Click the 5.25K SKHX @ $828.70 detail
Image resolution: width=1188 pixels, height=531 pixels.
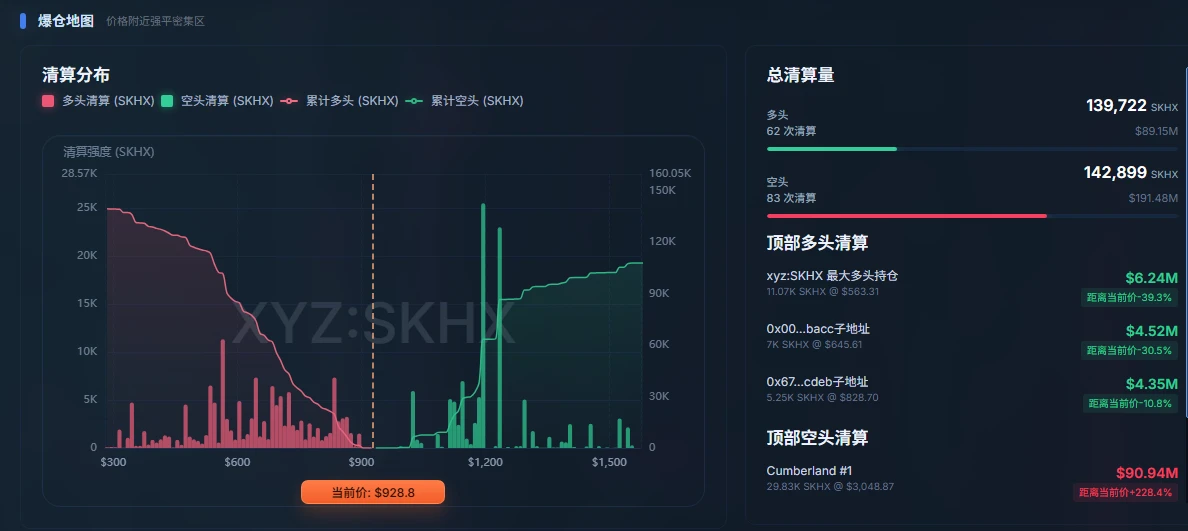pos(823,397)
